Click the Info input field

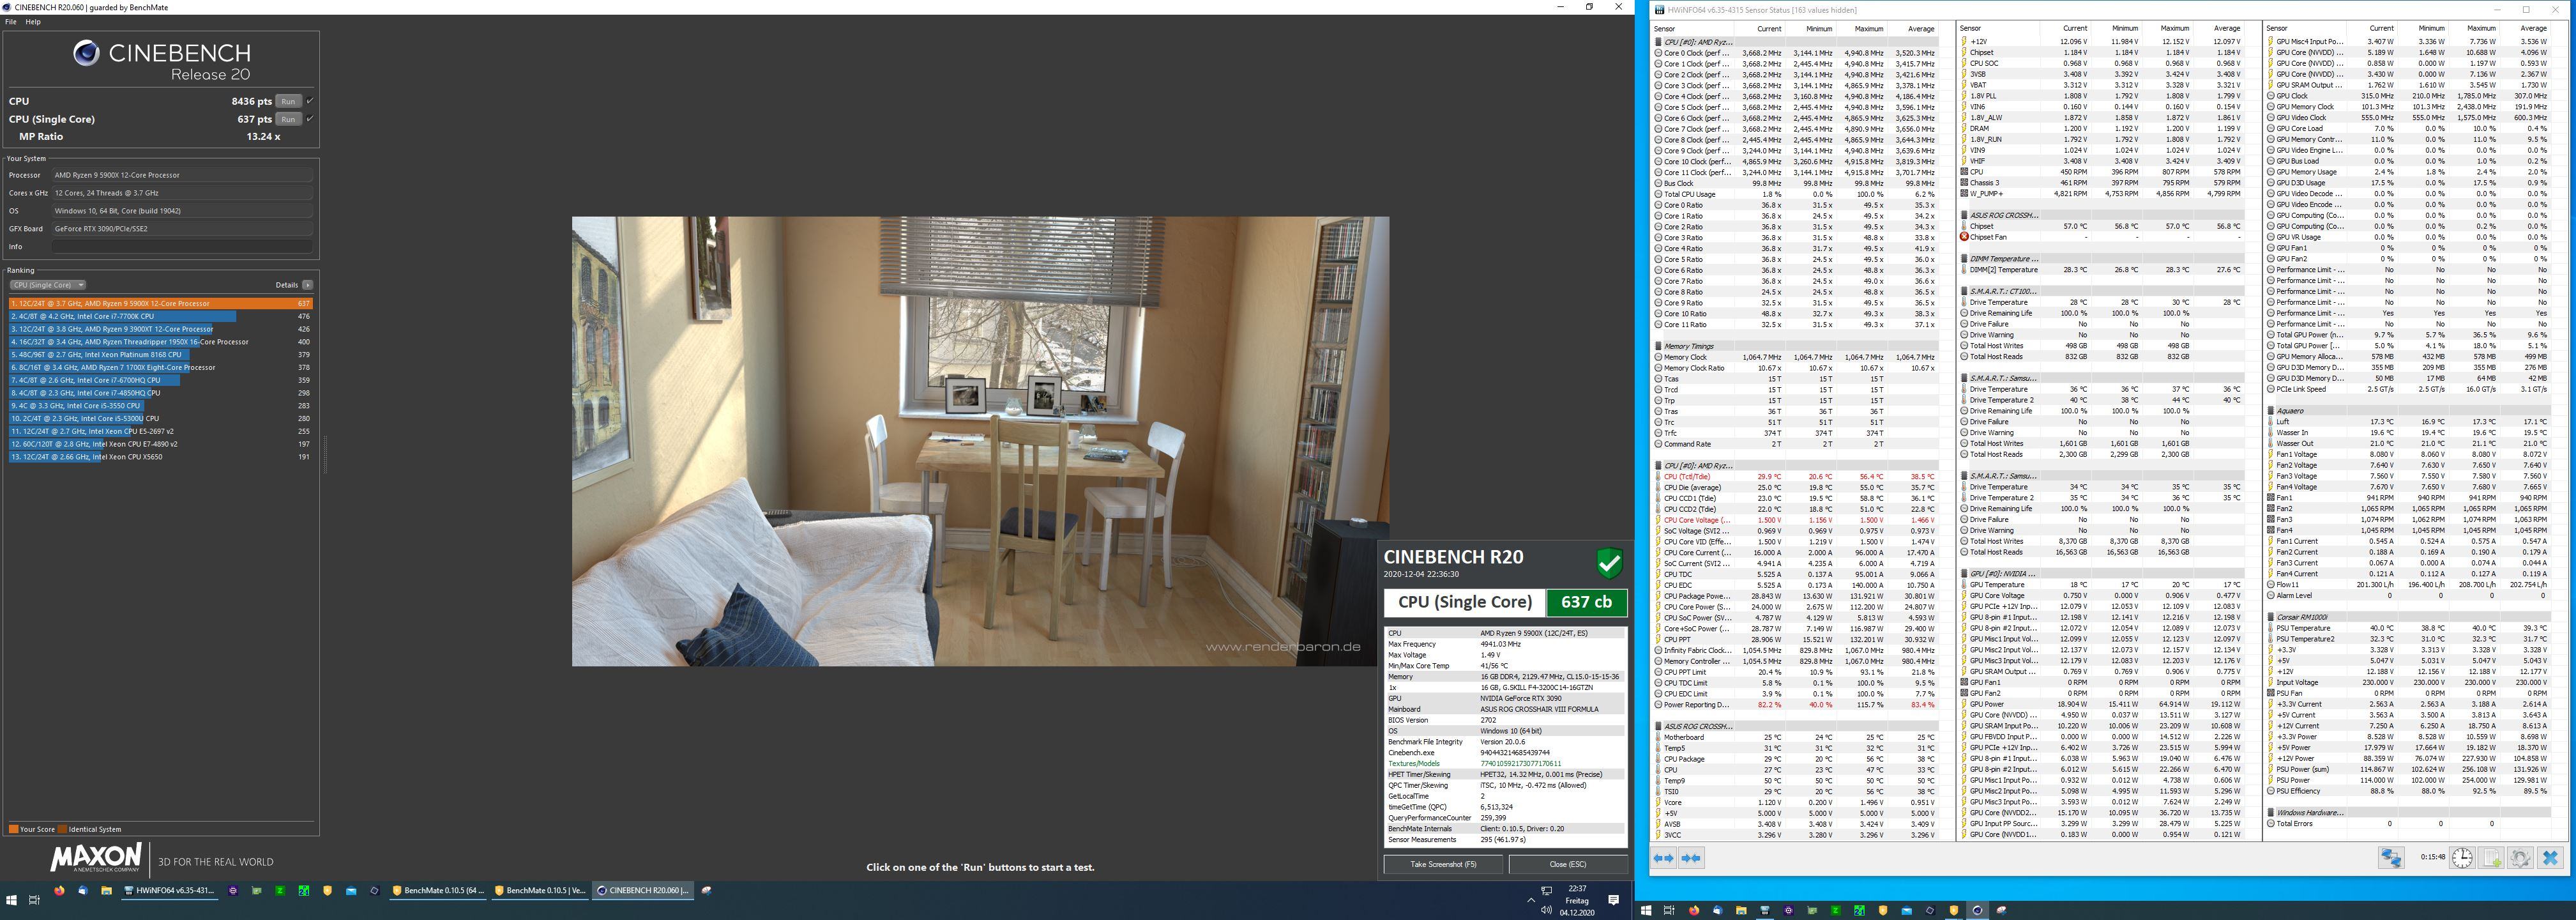point(182,246)
